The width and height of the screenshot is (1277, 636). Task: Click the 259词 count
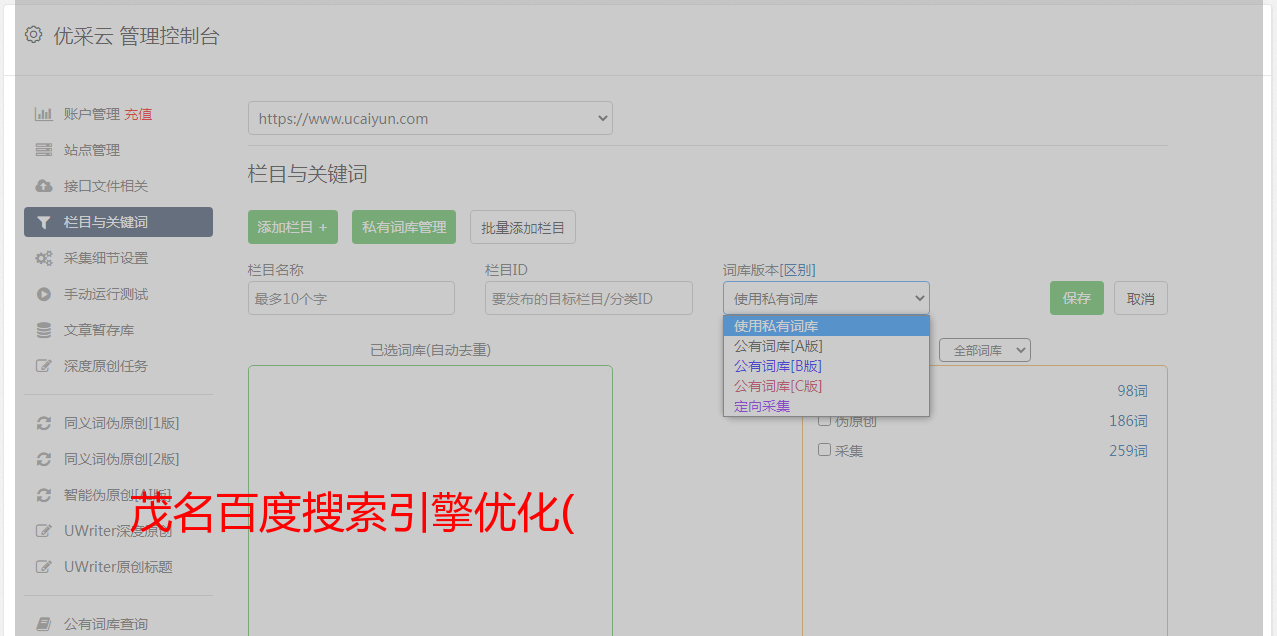1128,451
